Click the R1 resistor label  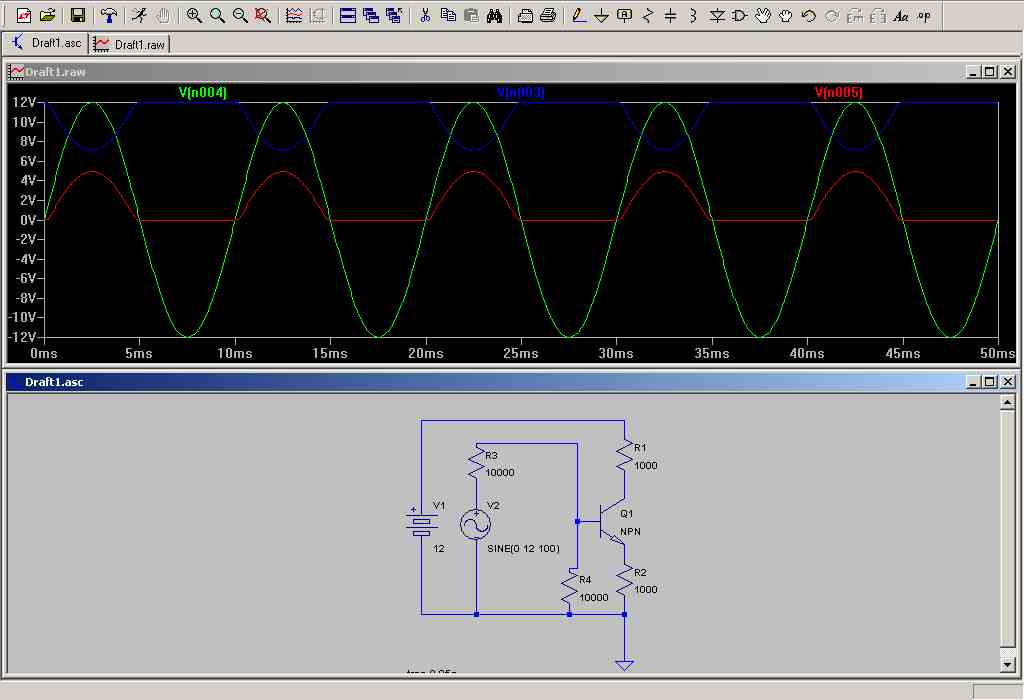(640, 447)
